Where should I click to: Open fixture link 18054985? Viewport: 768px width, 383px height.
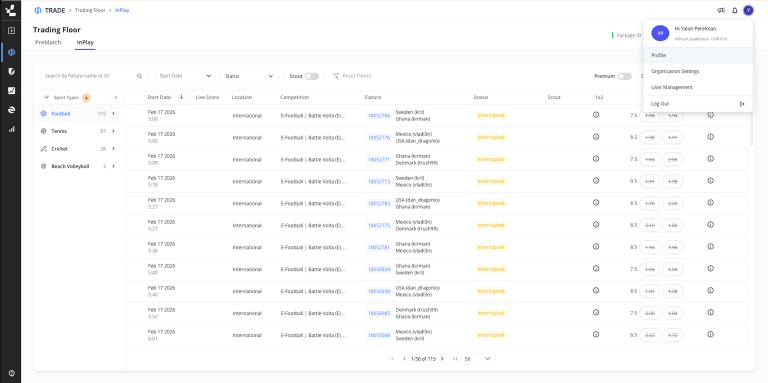(379, 313)
